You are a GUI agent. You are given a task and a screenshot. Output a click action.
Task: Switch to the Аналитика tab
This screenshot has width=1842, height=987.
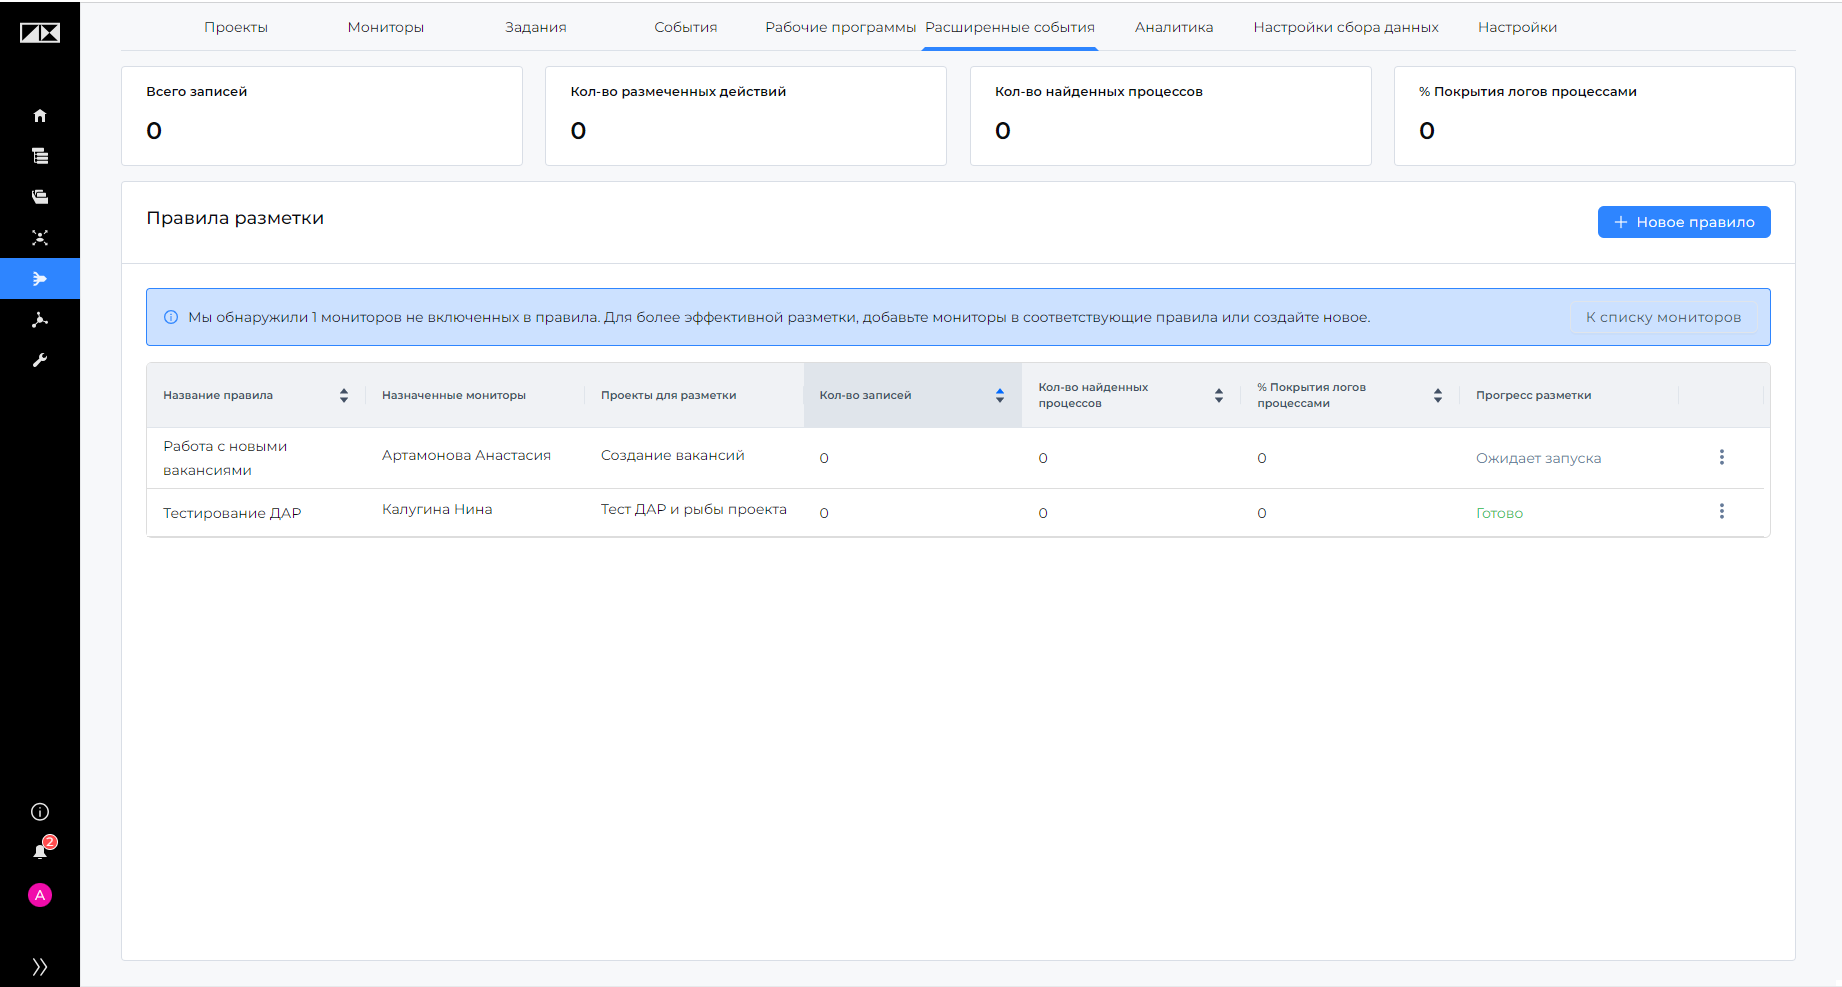click(1174, 27)
